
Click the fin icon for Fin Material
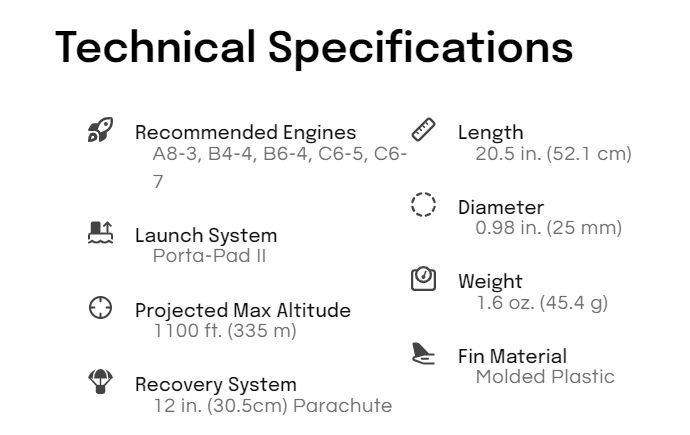tap(424, 354)
